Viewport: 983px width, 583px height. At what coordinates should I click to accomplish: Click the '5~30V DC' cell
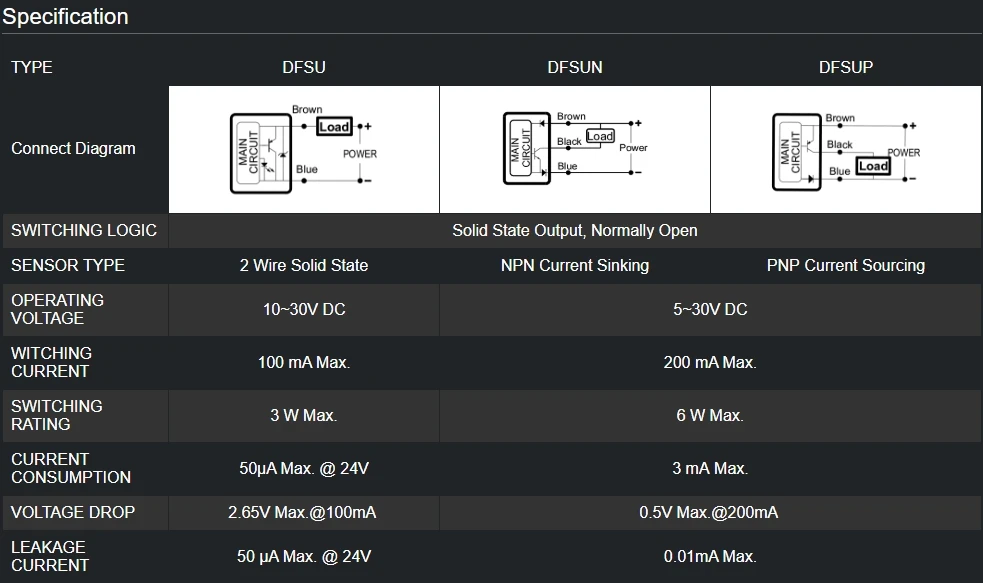(x=710, y=309)
